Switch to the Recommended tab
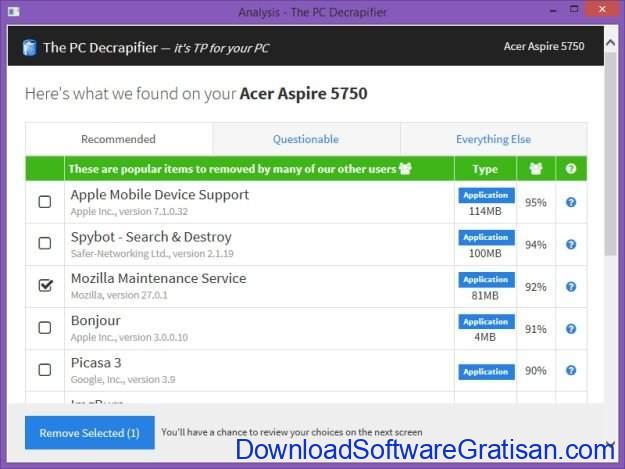The width and height of the screenshot is (625, 469). [119, 139]
